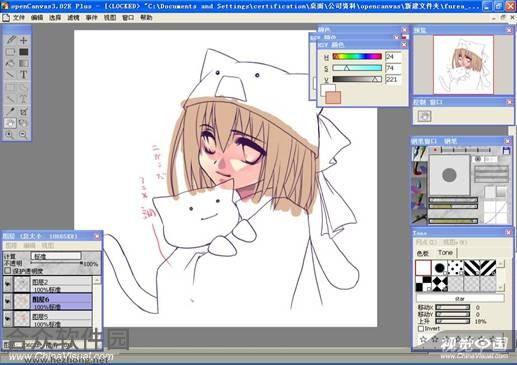The image size is (517, 365).
Task: Toggle visibility eye of layer 图层6
Action: click(8, 301)
